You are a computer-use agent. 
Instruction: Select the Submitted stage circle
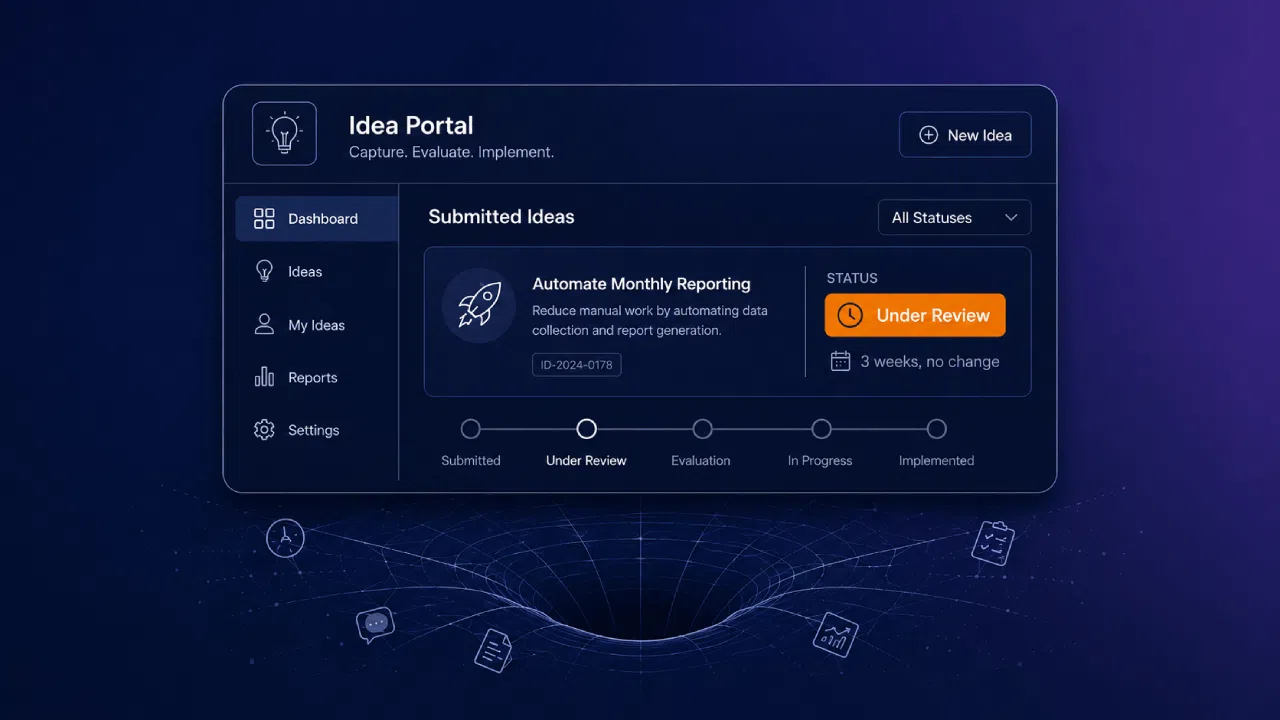471,429
